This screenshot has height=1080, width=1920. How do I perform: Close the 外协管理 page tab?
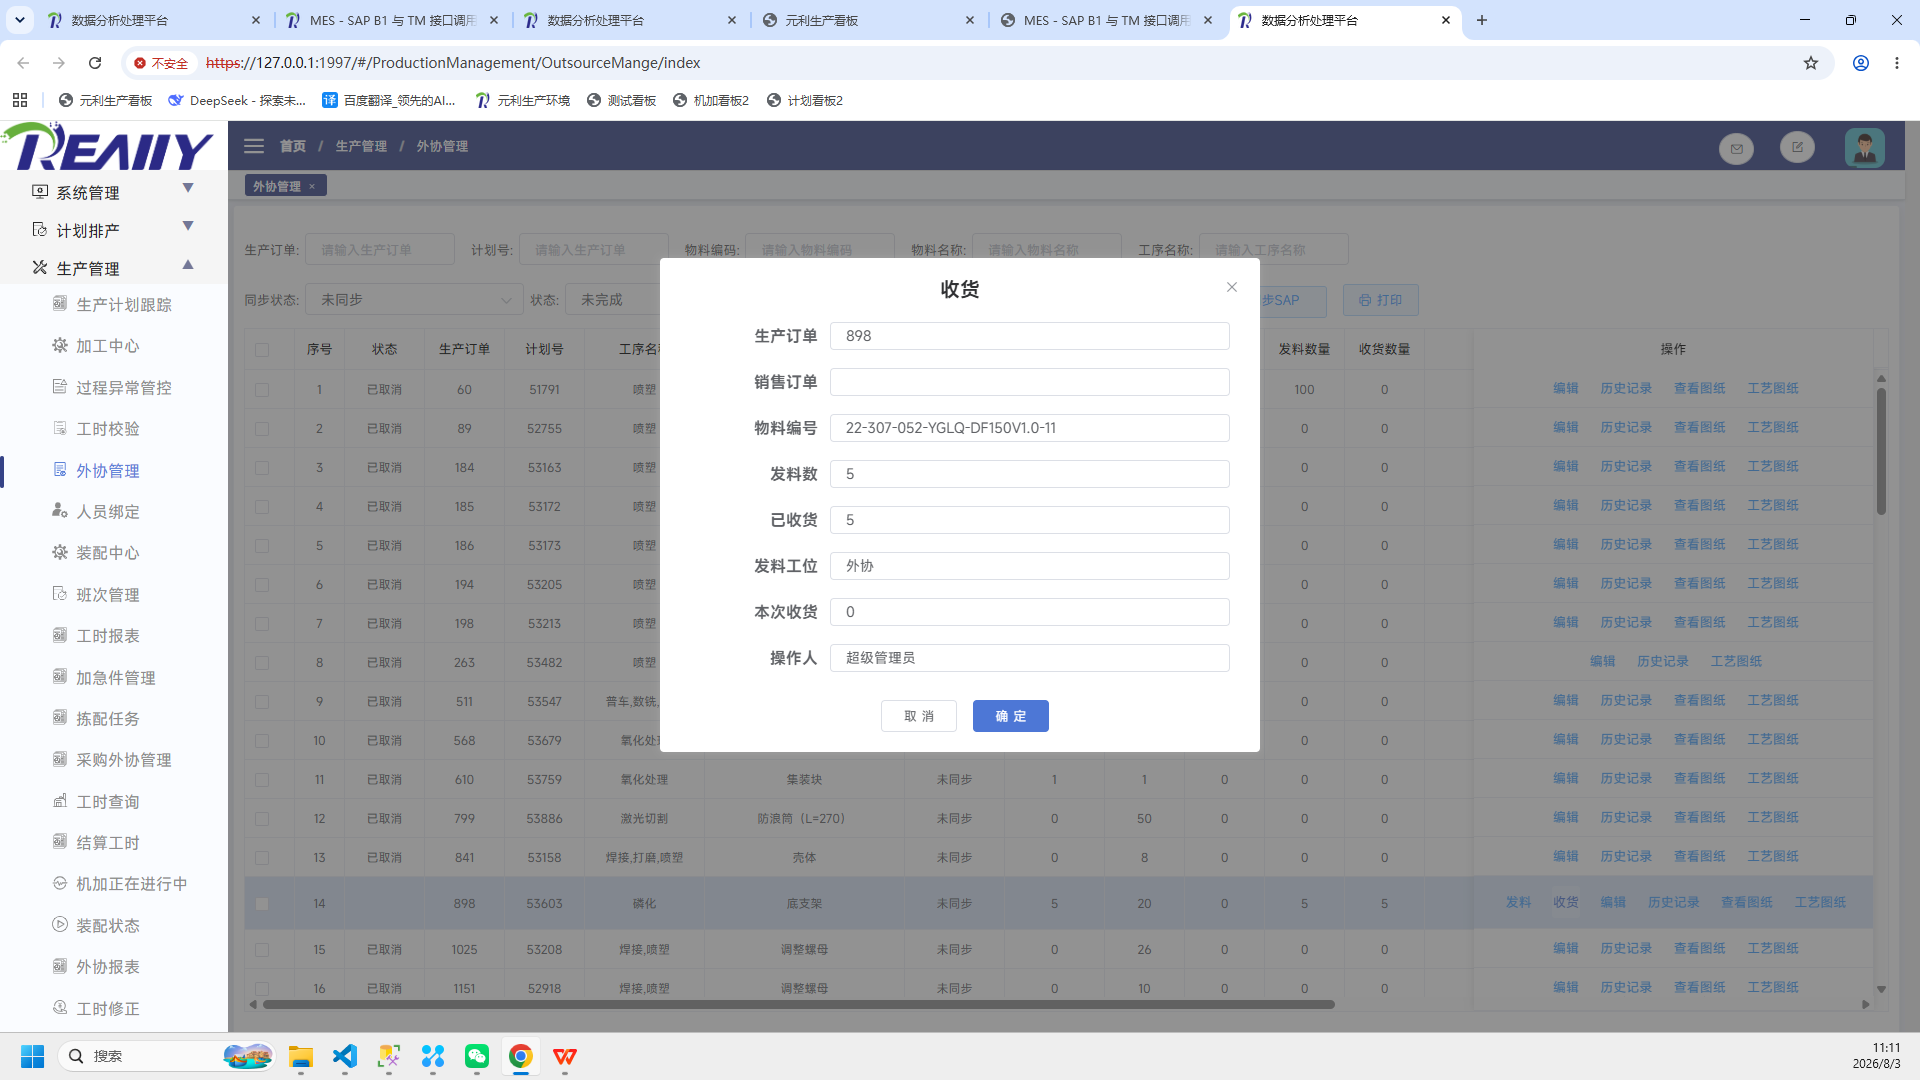(312, 186)
